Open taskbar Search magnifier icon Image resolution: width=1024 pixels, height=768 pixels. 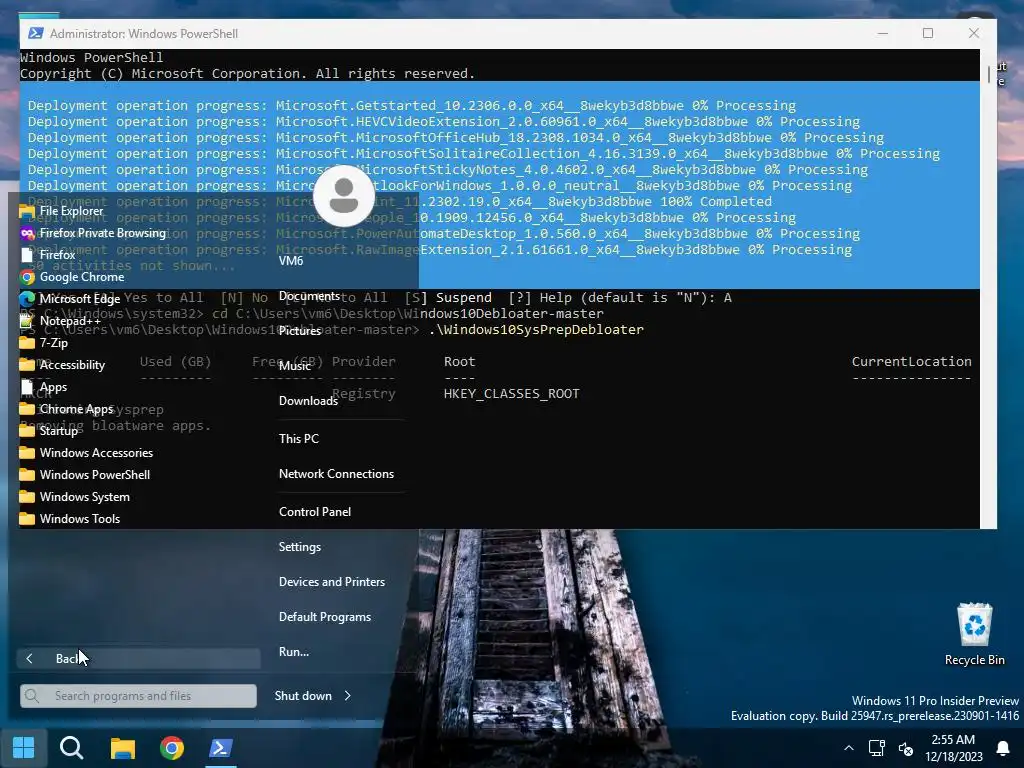pos(71,748)
